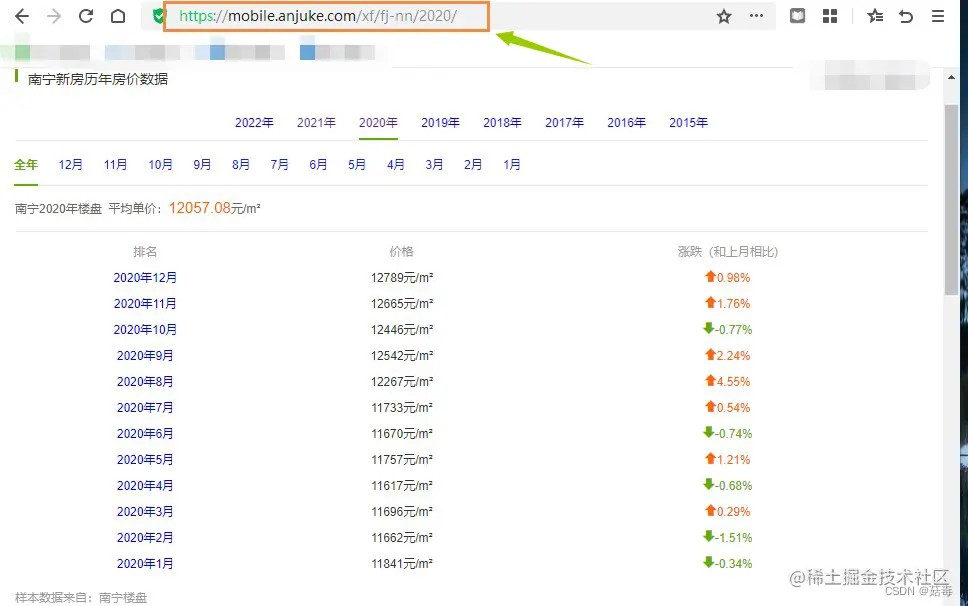Click inside the address bar URL field

coord(330,16)
